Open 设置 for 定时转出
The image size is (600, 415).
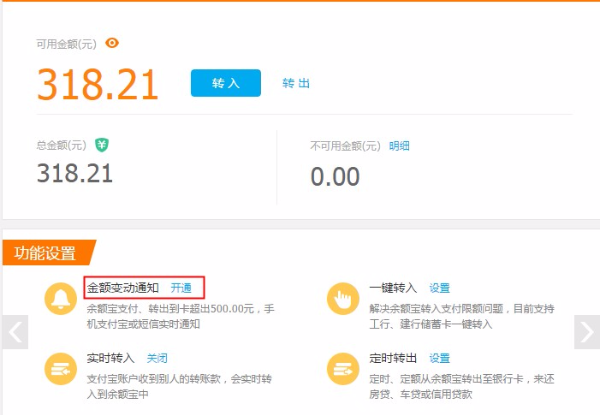pyautogui.click(x=440, y=358)
